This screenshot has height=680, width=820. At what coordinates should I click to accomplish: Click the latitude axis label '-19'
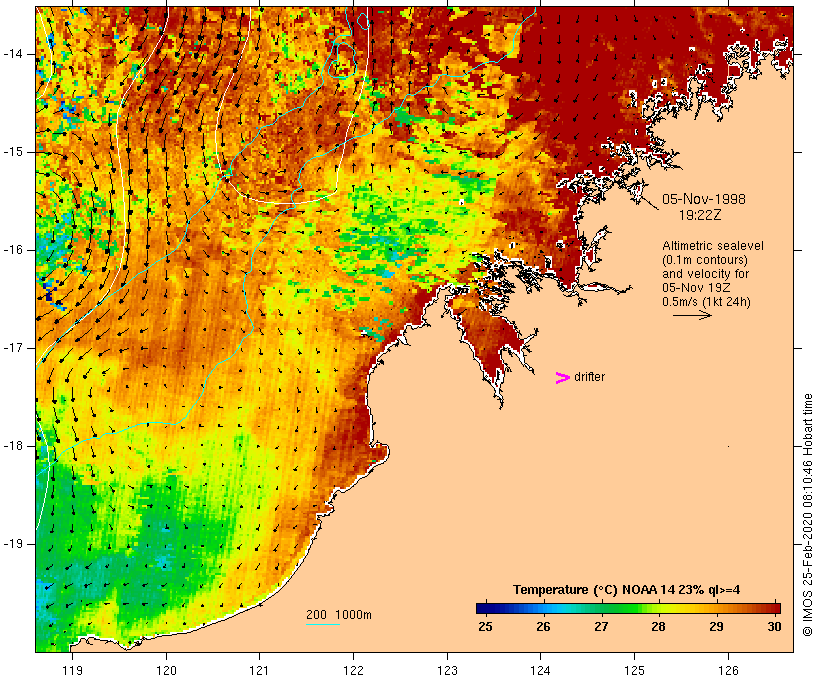click(x=13, y=544)
